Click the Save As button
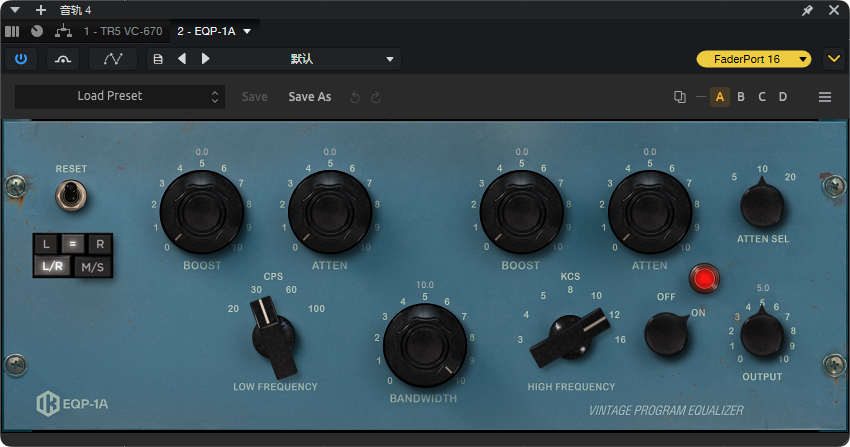Viewport: 850px width, 447px height. tap(310, 97)
